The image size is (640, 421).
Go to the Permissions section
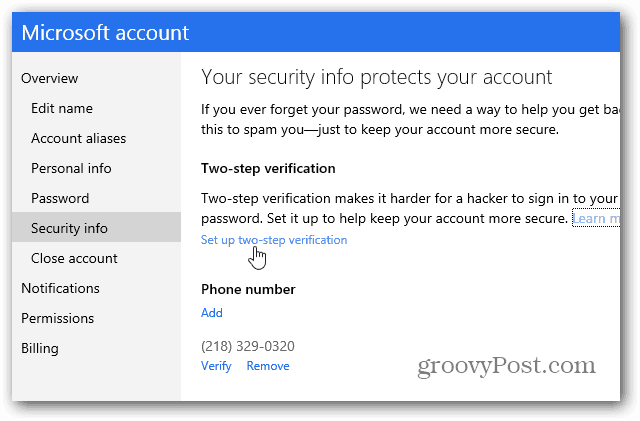pyautogui.click(x=58, y=318)
